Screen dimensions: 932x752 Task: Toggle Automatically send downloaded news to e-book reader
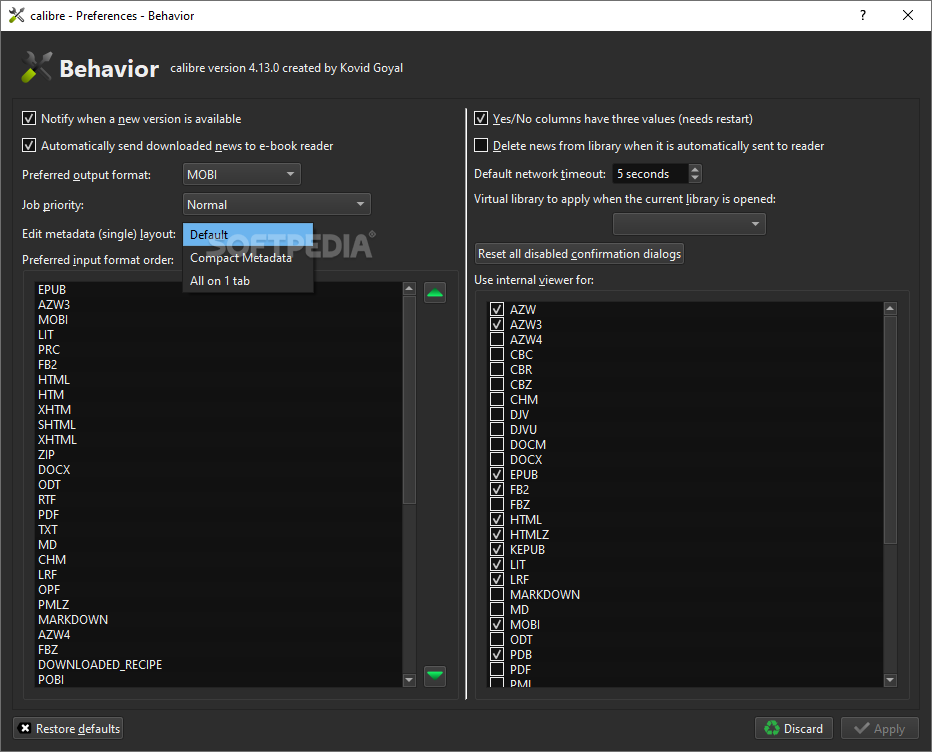click(29, 145)
